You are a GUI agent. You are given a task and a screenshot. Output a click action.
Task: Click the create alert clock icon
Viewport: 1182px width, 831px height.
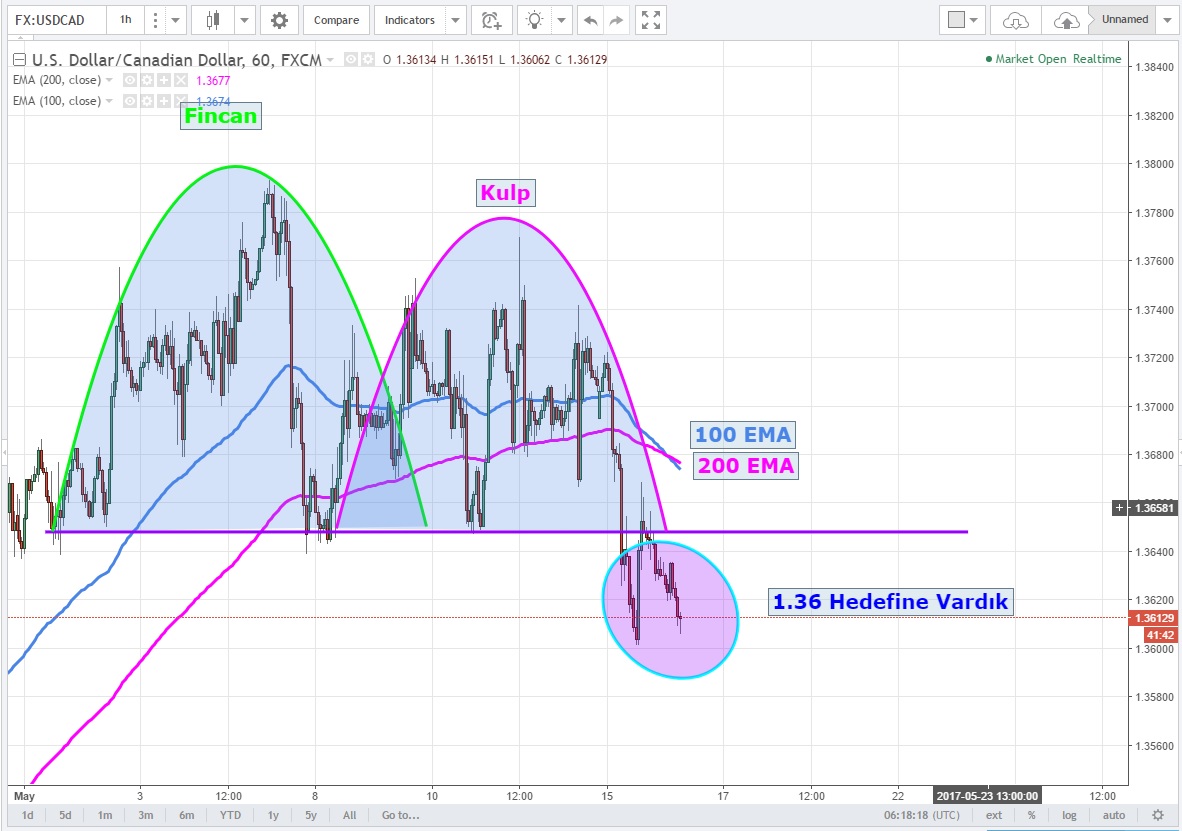coord(489,20)
